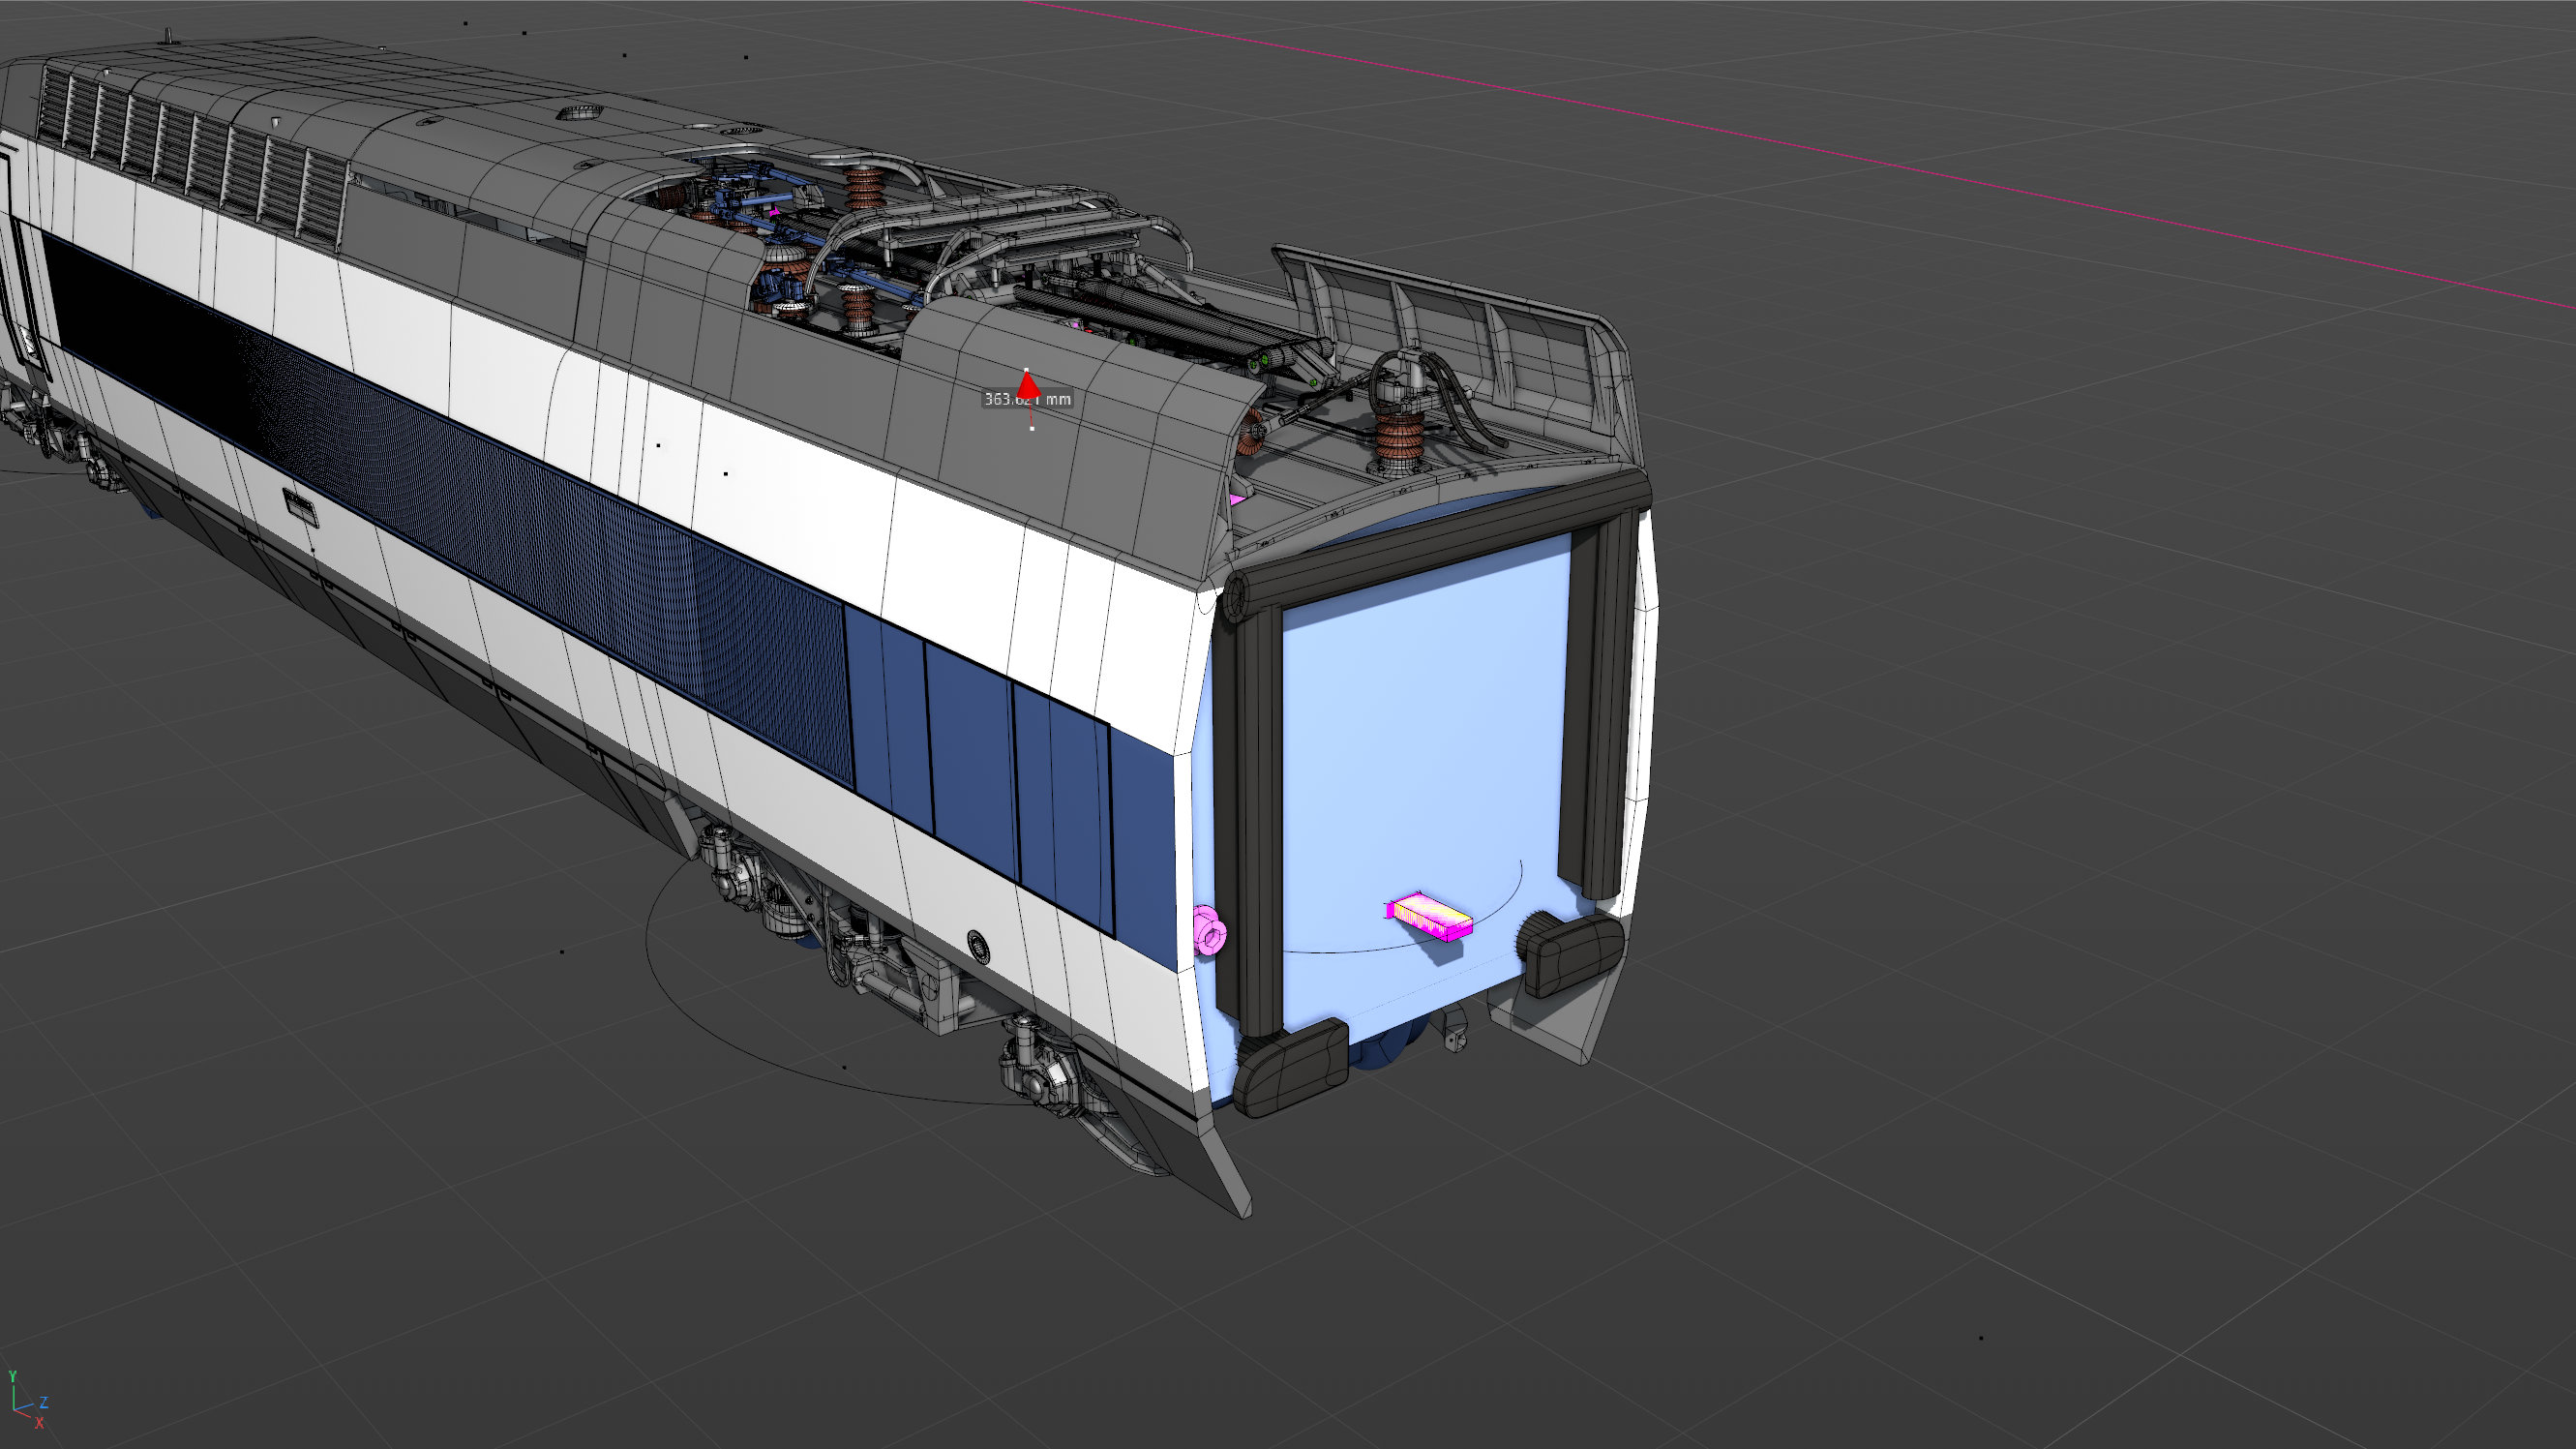Click the red arrow gizmo cone
This screenshot has height=1449, width=2576.
pyautogui.click(x=1027, y=384)
